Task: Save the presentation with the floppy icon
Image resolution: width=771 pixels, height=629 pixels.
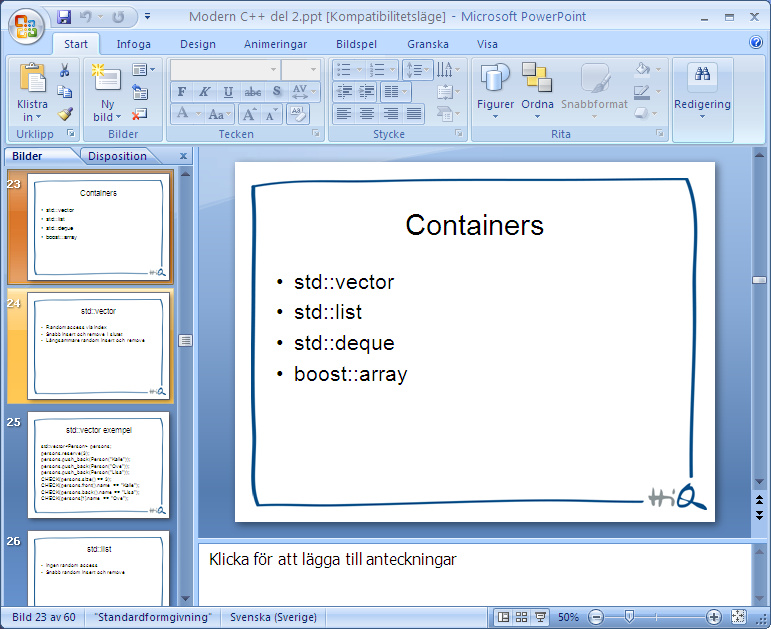Action: 64,17
